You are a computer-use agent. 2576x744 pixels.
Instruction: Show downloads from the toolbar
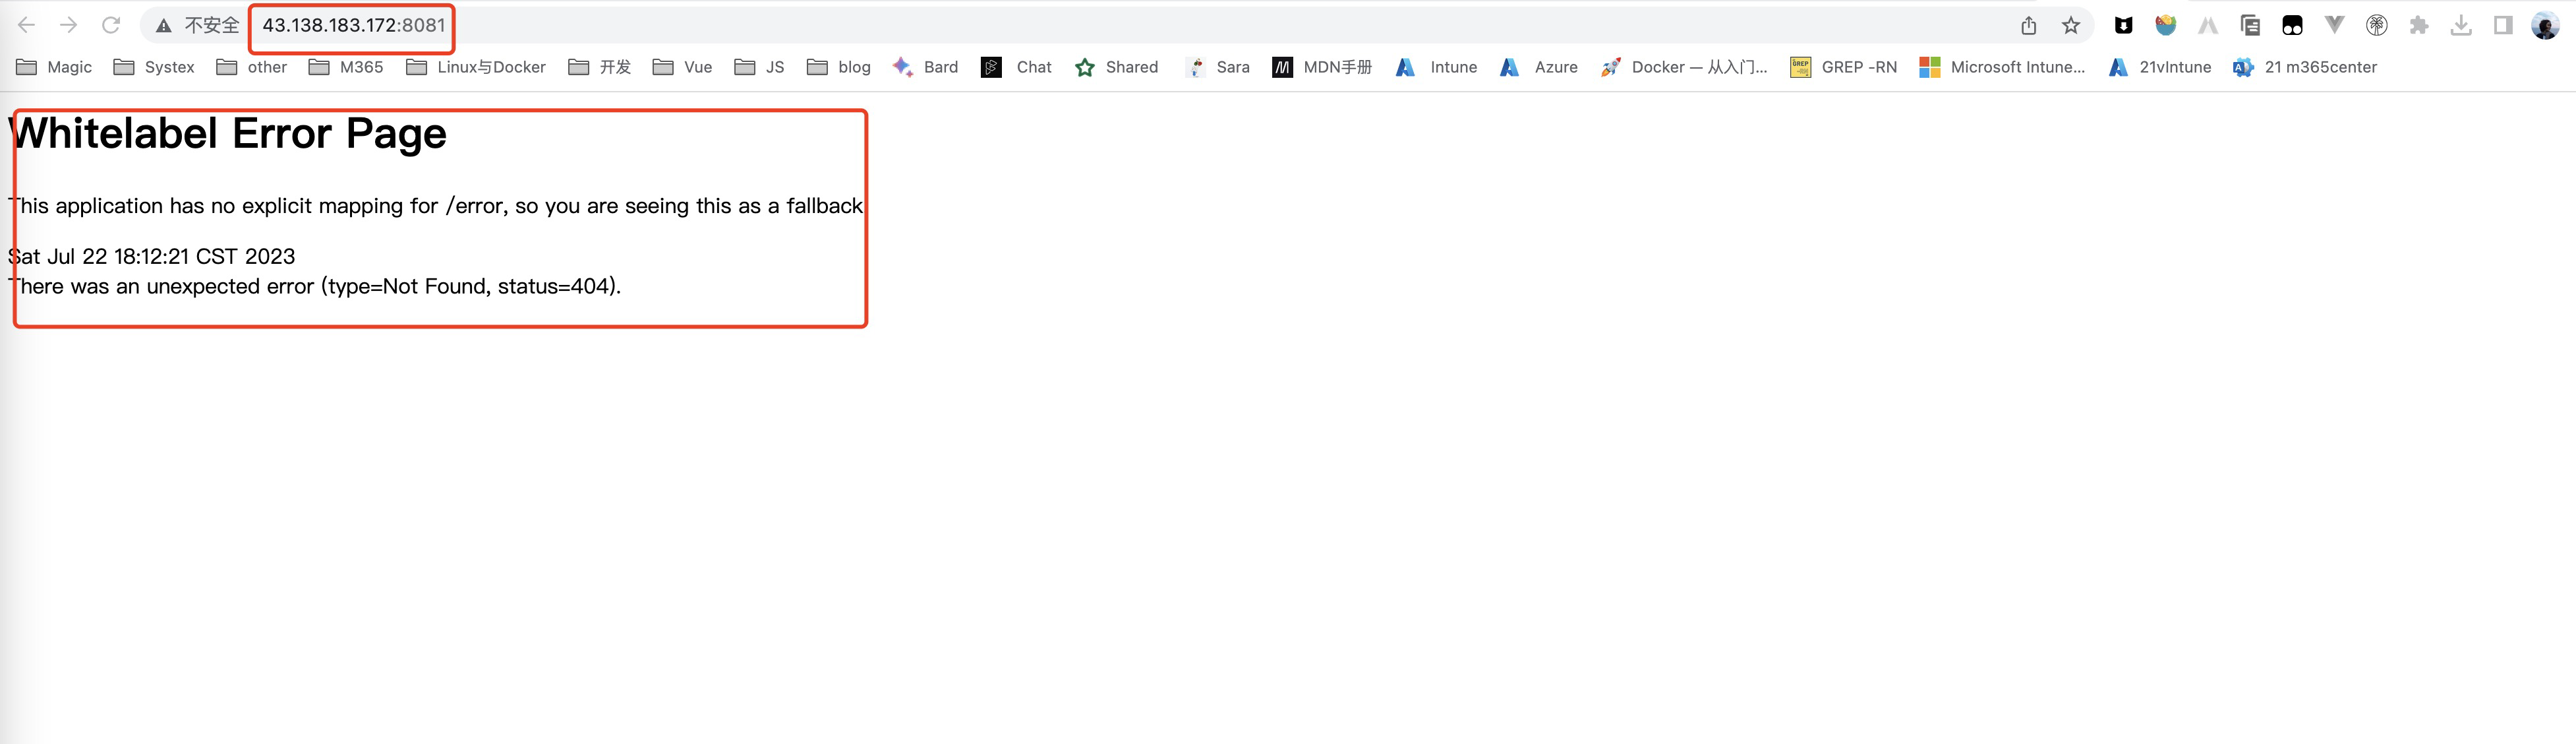2461,25
